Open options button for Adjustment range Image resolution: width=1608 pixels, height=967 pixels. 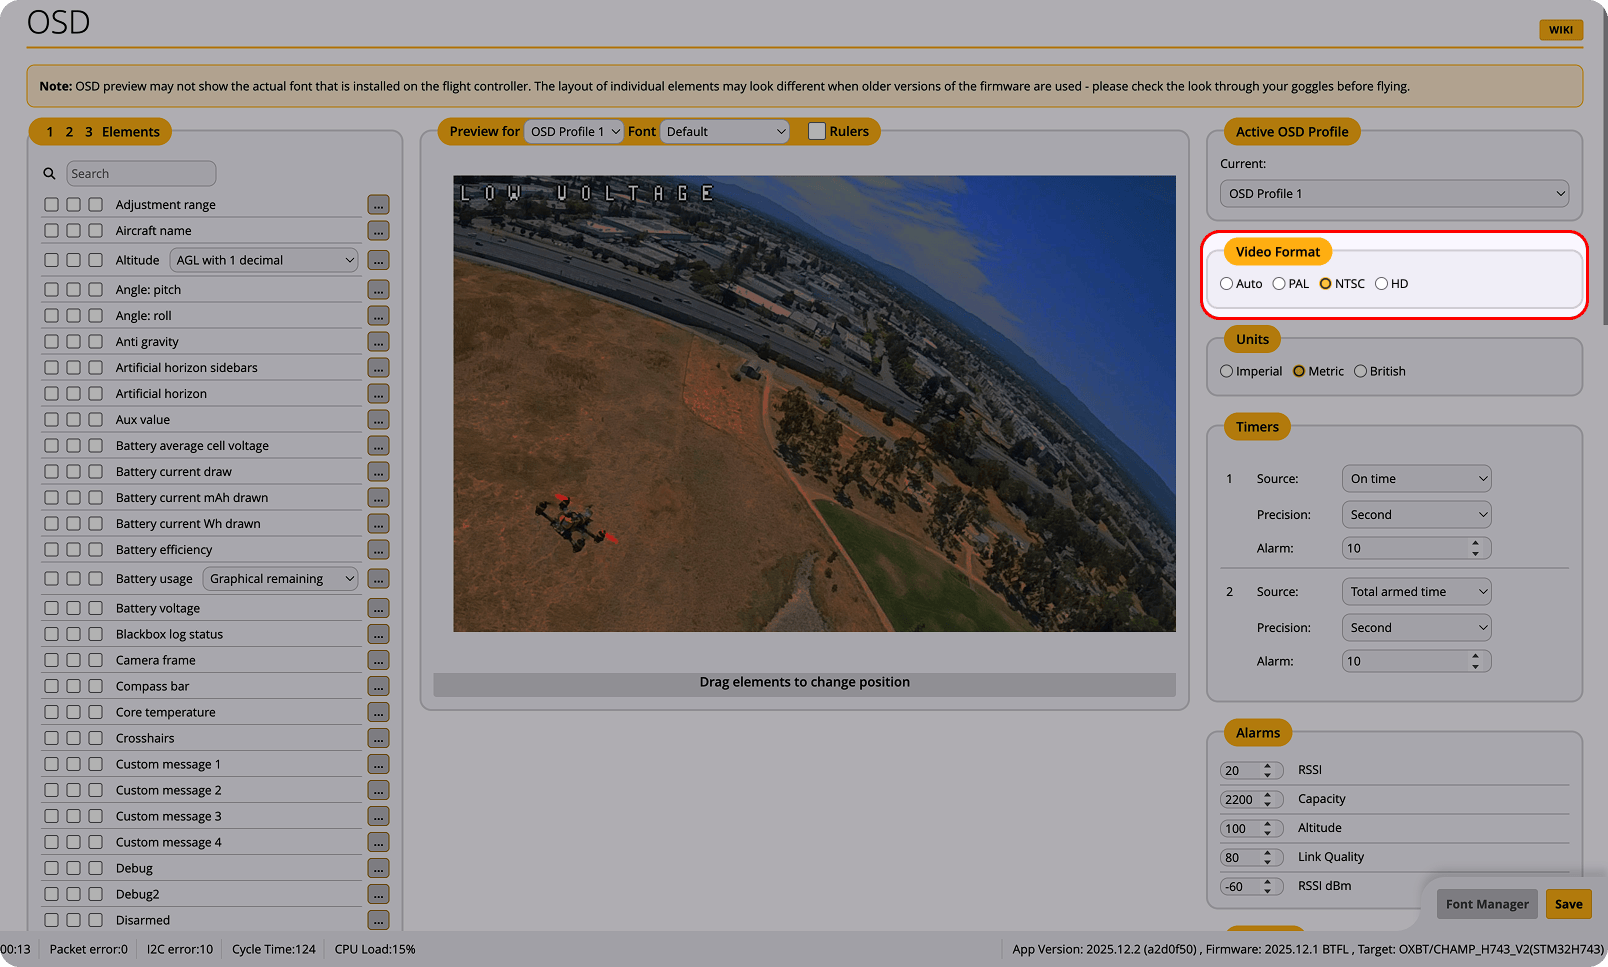tap(378, 205)
